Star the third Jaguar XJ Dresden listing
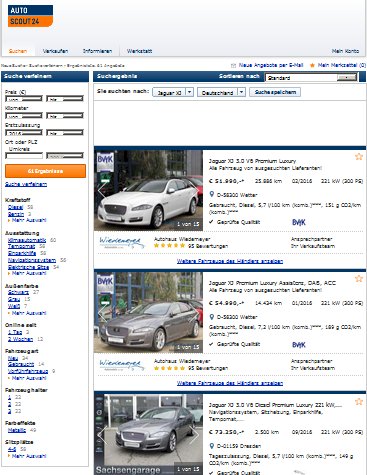Viewport: 367px width, 475px height. coord(359,401)
